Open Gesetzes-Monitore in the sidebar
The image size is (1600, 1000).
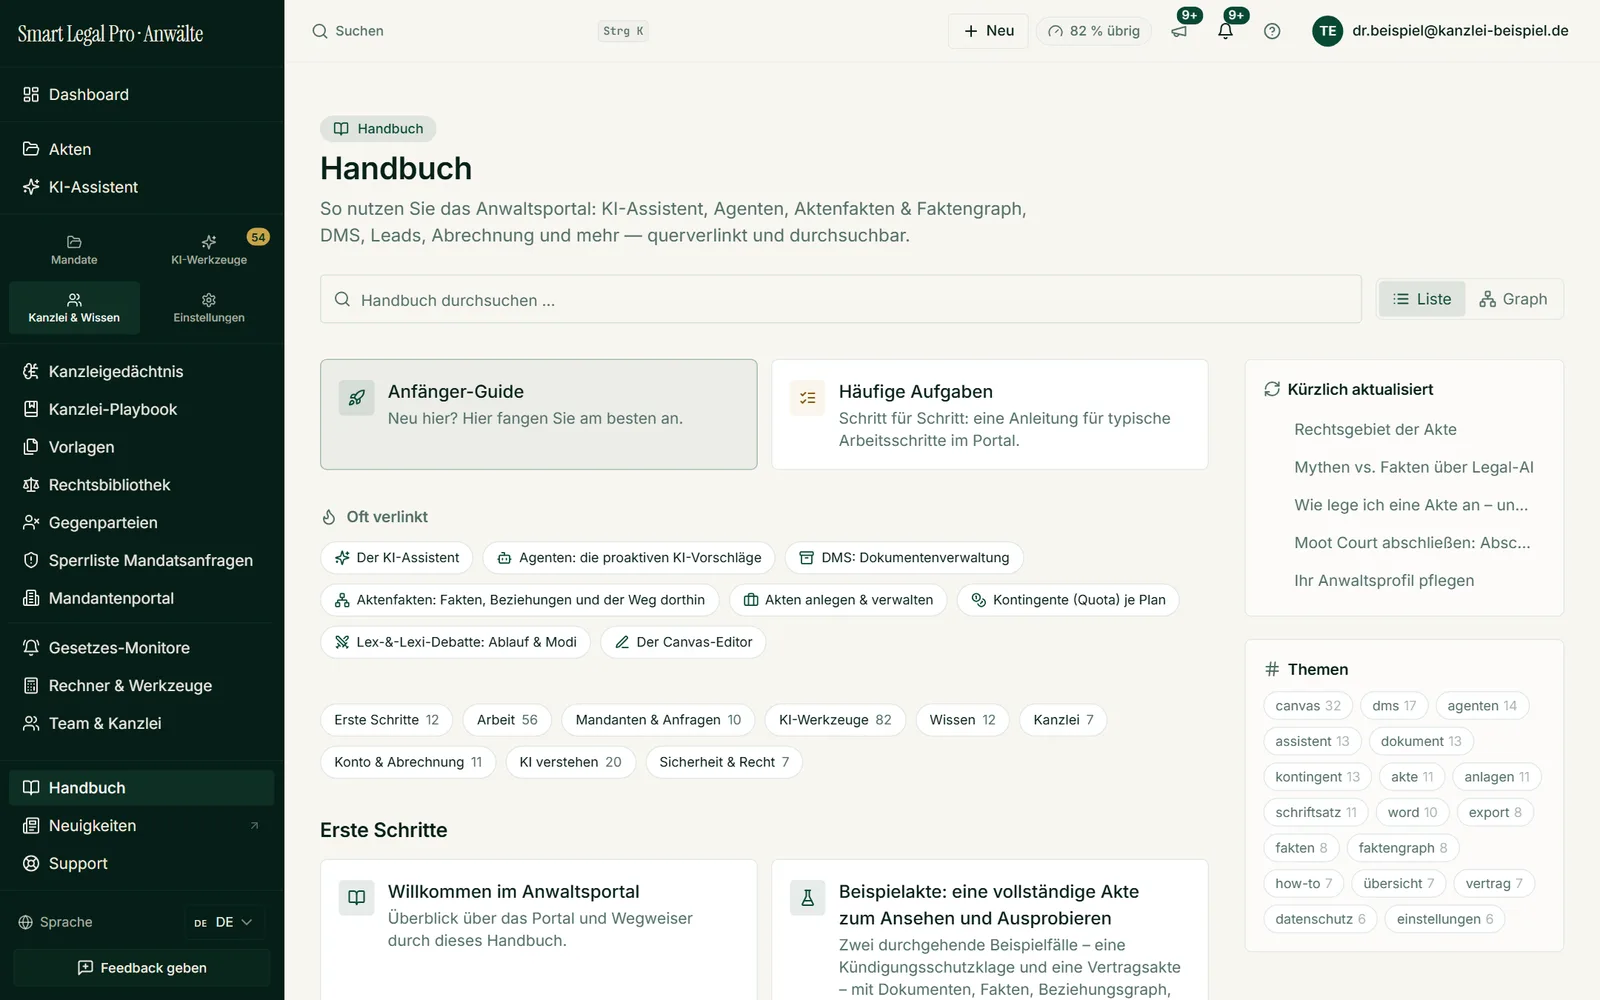(x=142, y=648)
